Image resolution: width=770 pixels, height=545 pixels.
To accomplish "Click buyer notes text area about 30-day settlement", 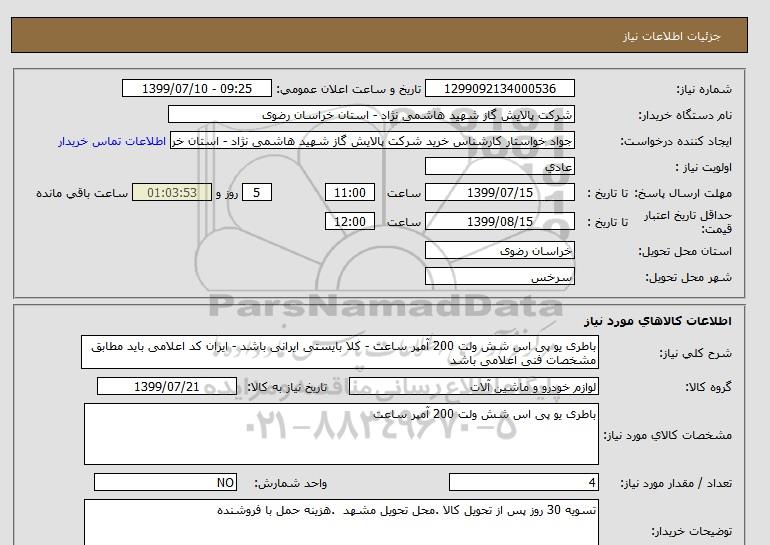I will [x=341, y=522].
